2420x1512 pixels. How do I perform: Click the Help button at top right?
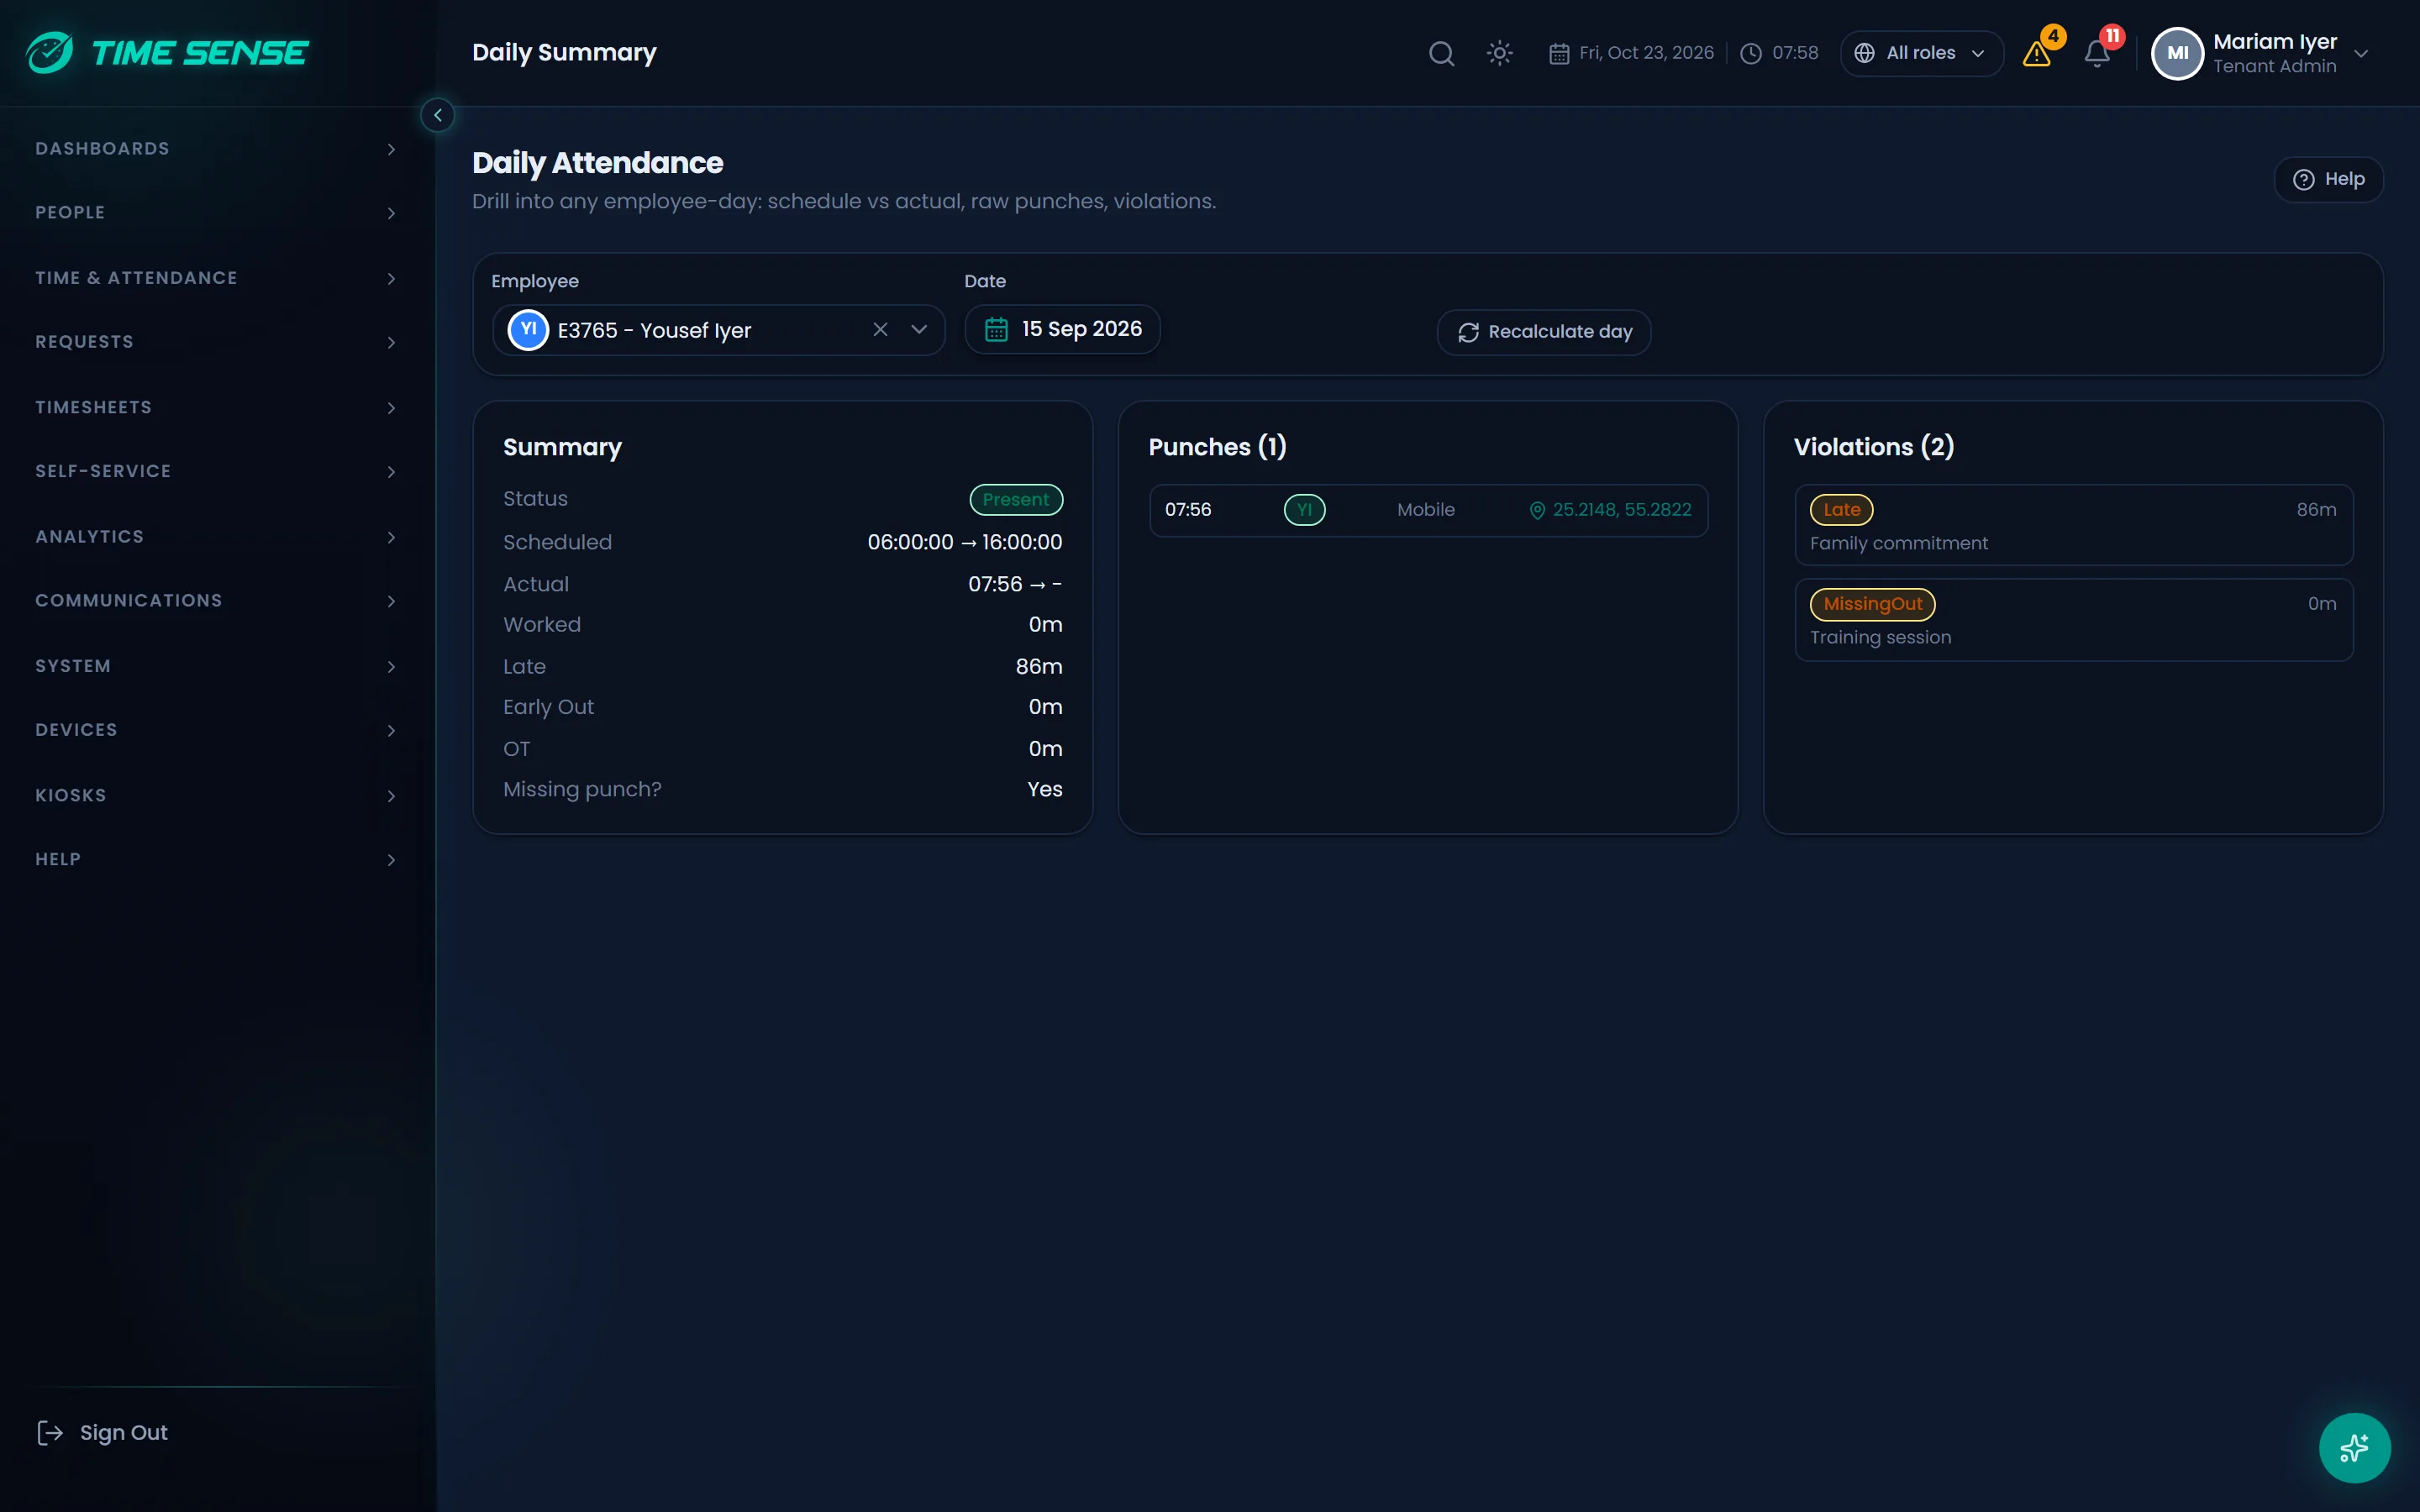click(x=2328, y=179)
